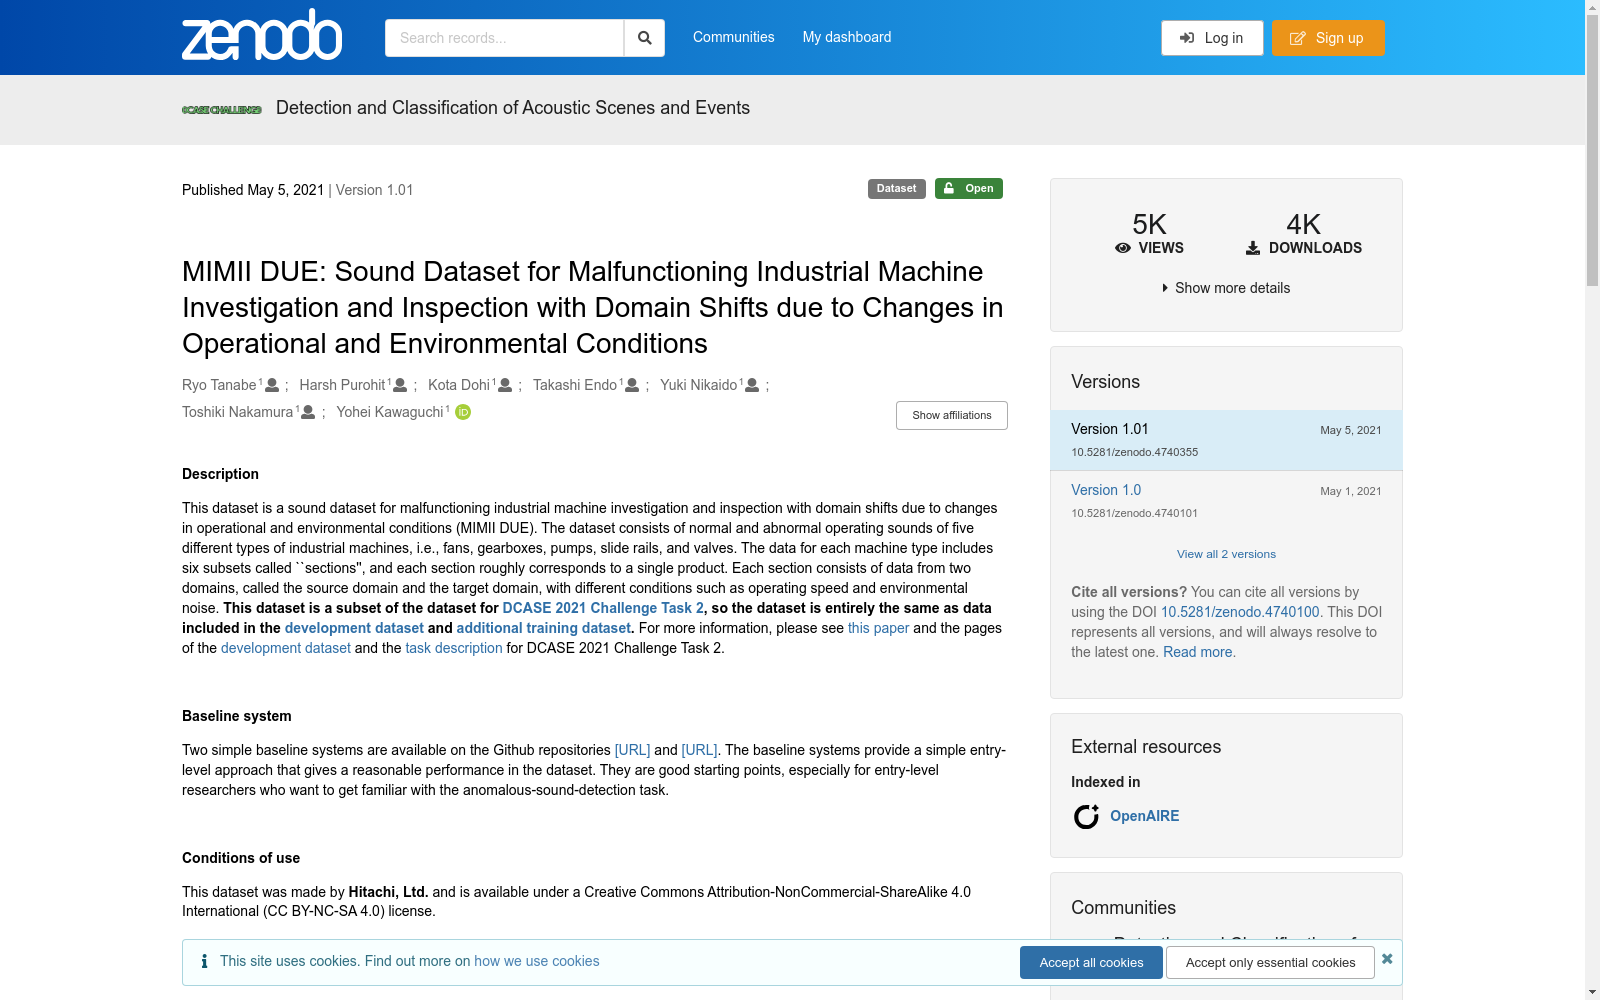Accept all cookies
Viewport: 1600px width, 1000px height.
tap(1091, 962)
